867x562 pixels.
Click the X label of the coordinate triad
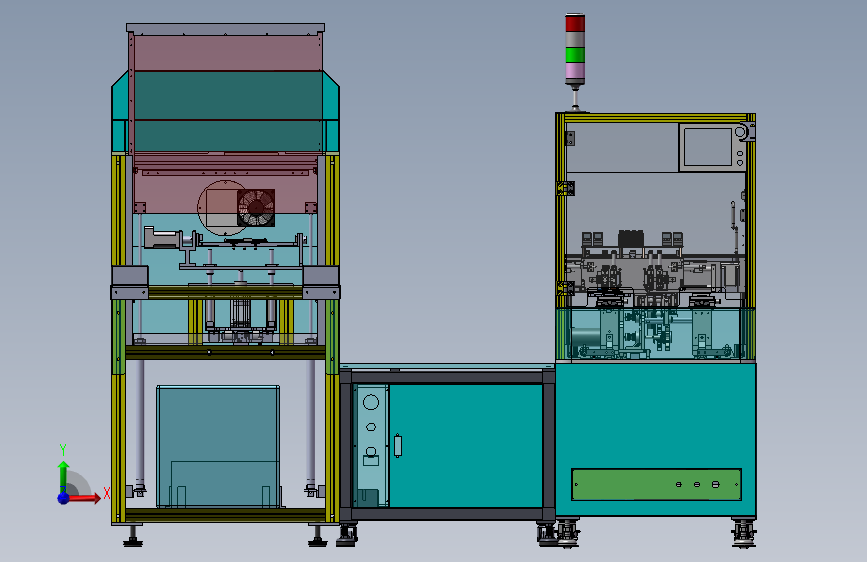point(107,493)
